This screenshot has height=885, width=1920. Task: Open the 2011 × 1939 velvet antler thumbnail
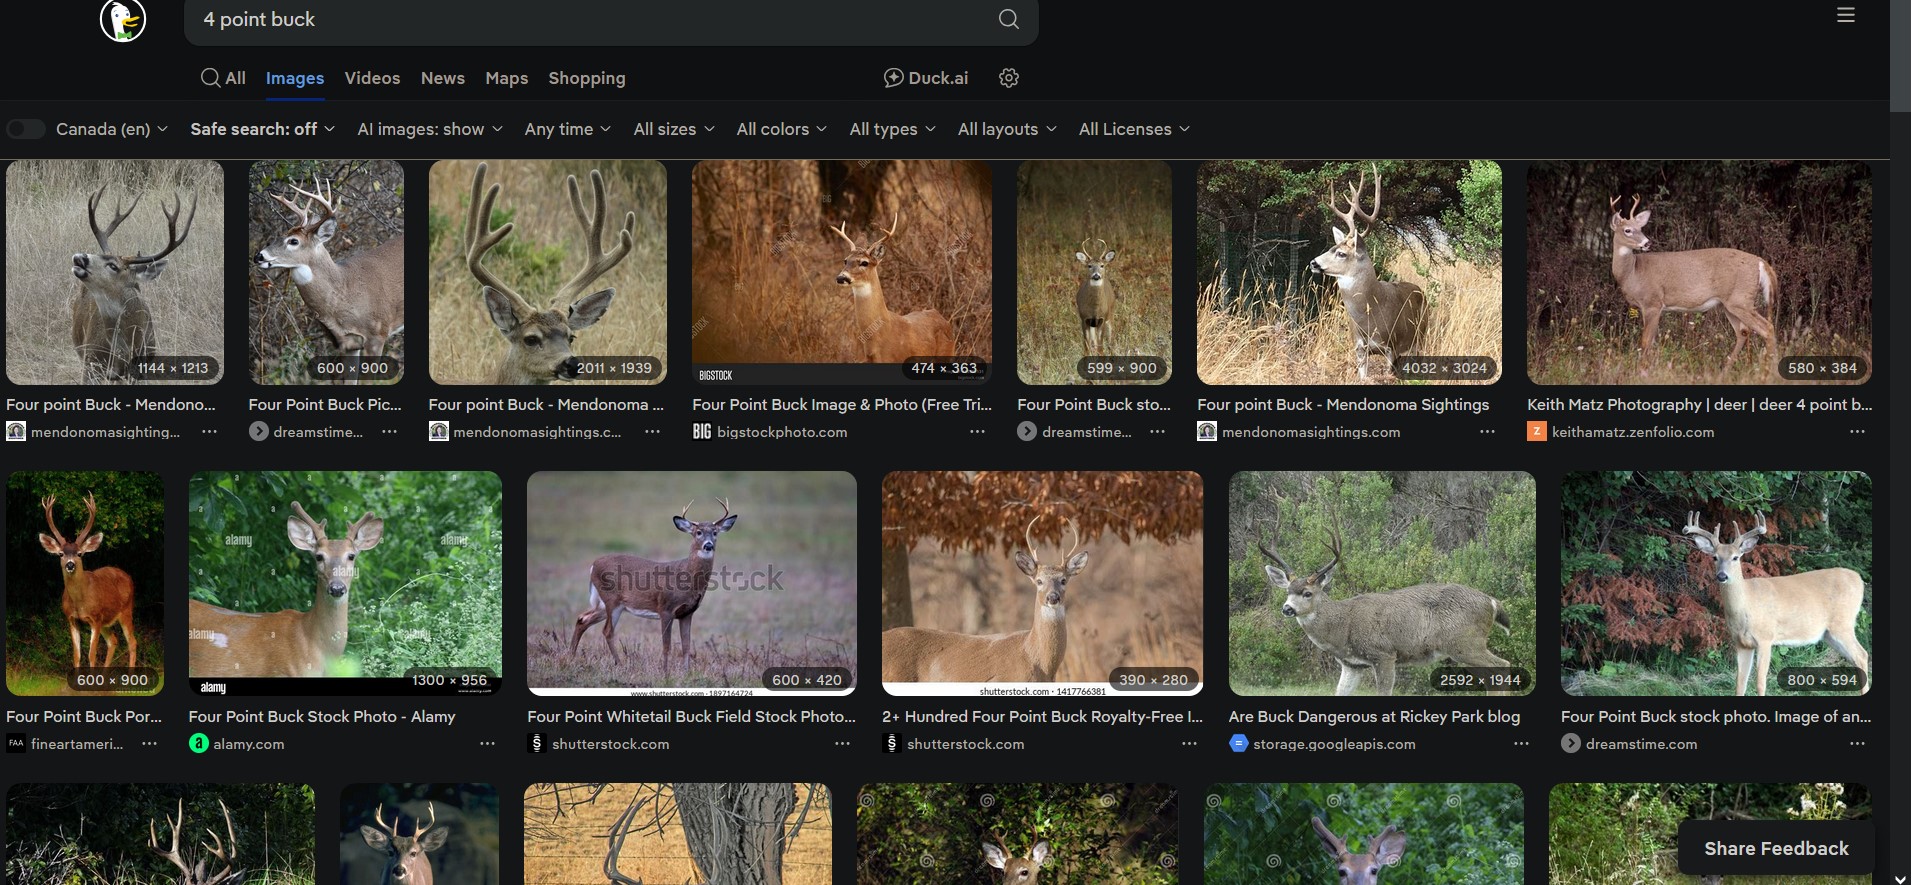[x=548, y=273]
